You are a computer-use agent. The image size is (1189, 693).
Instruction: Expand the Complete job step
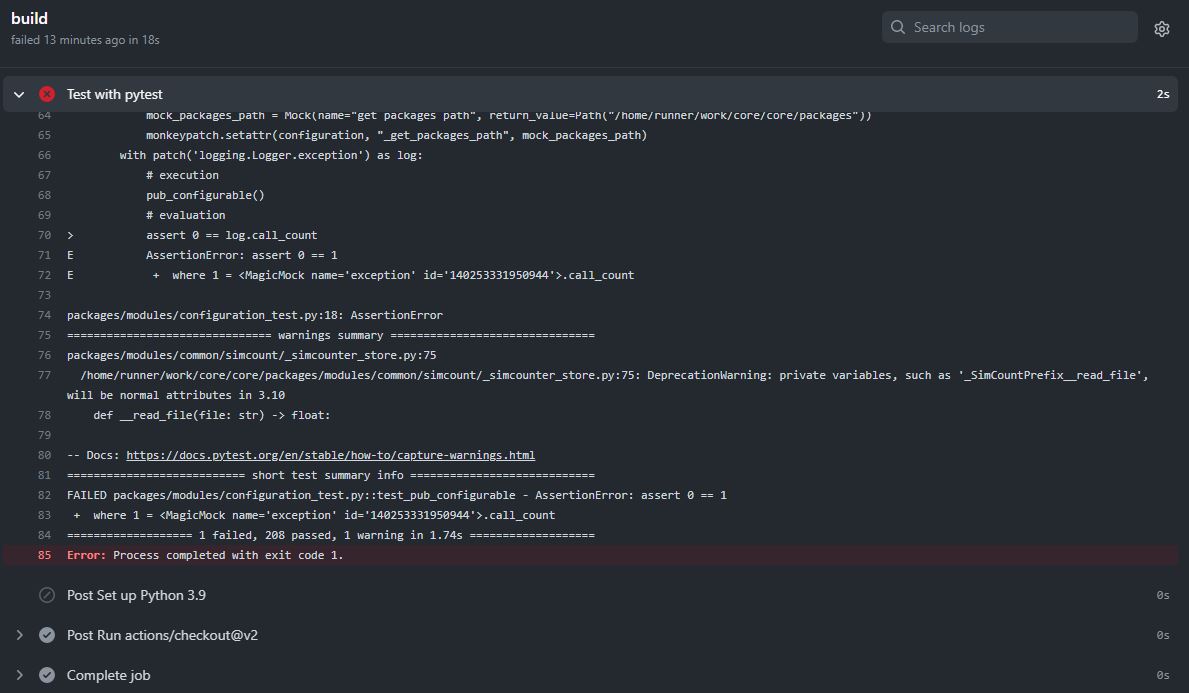pyautogui.click(x=19, y=675)
